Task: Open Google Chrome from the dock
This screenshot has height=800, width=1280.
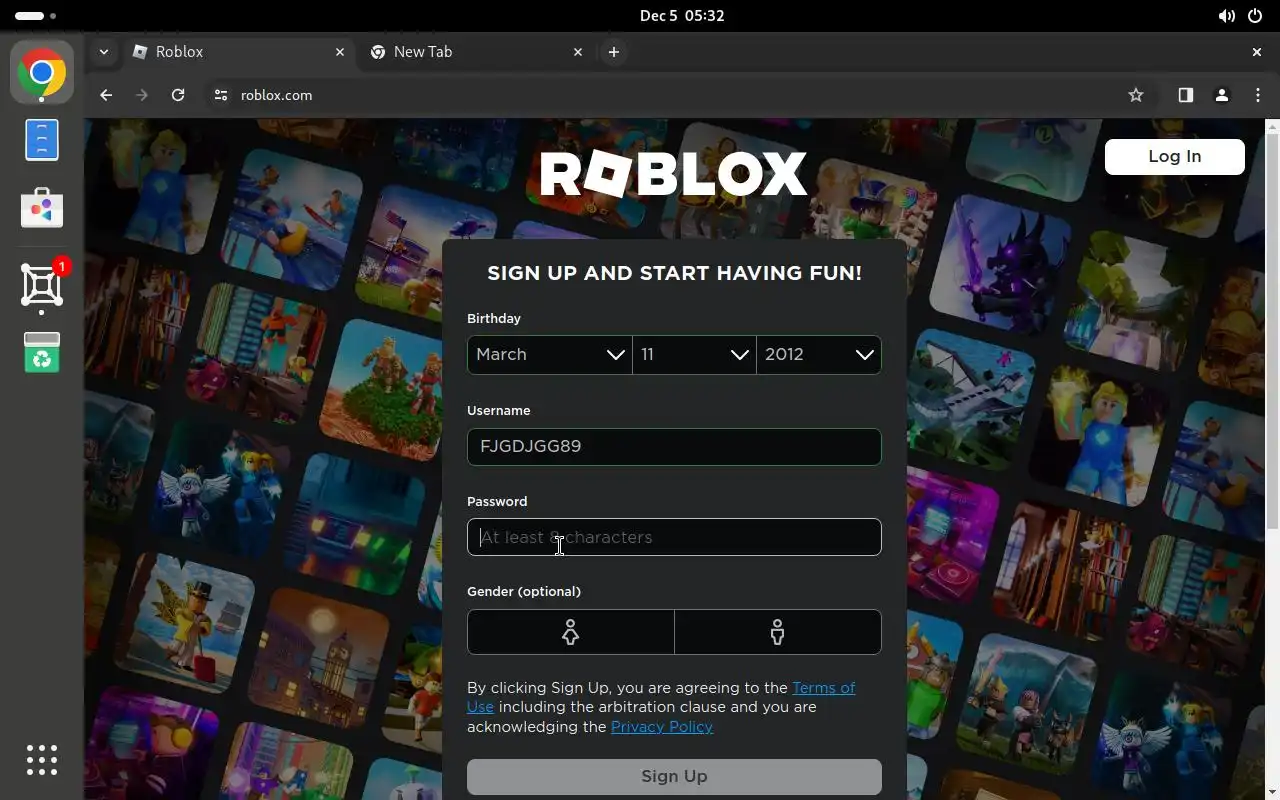Action: (x=42, y=73)
